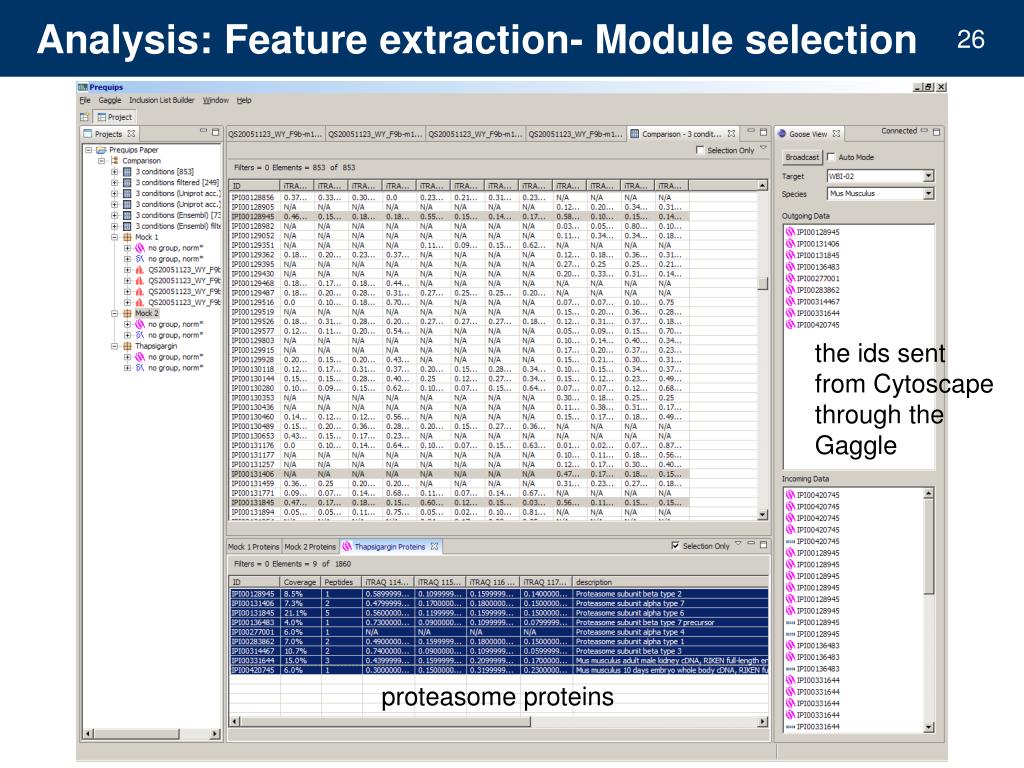
Task: Sort by the Peptides column header
Action: click(x=341, y=582)
